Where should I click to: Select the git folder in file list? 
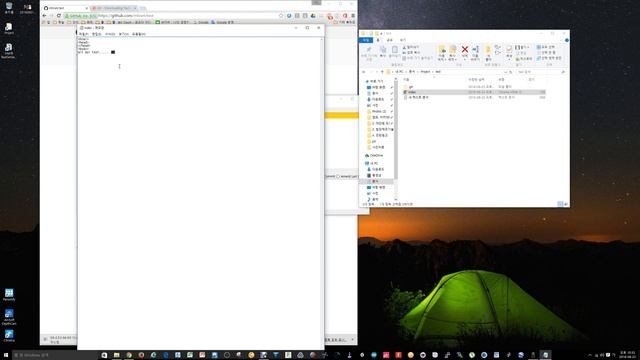(x=411, y=87)
